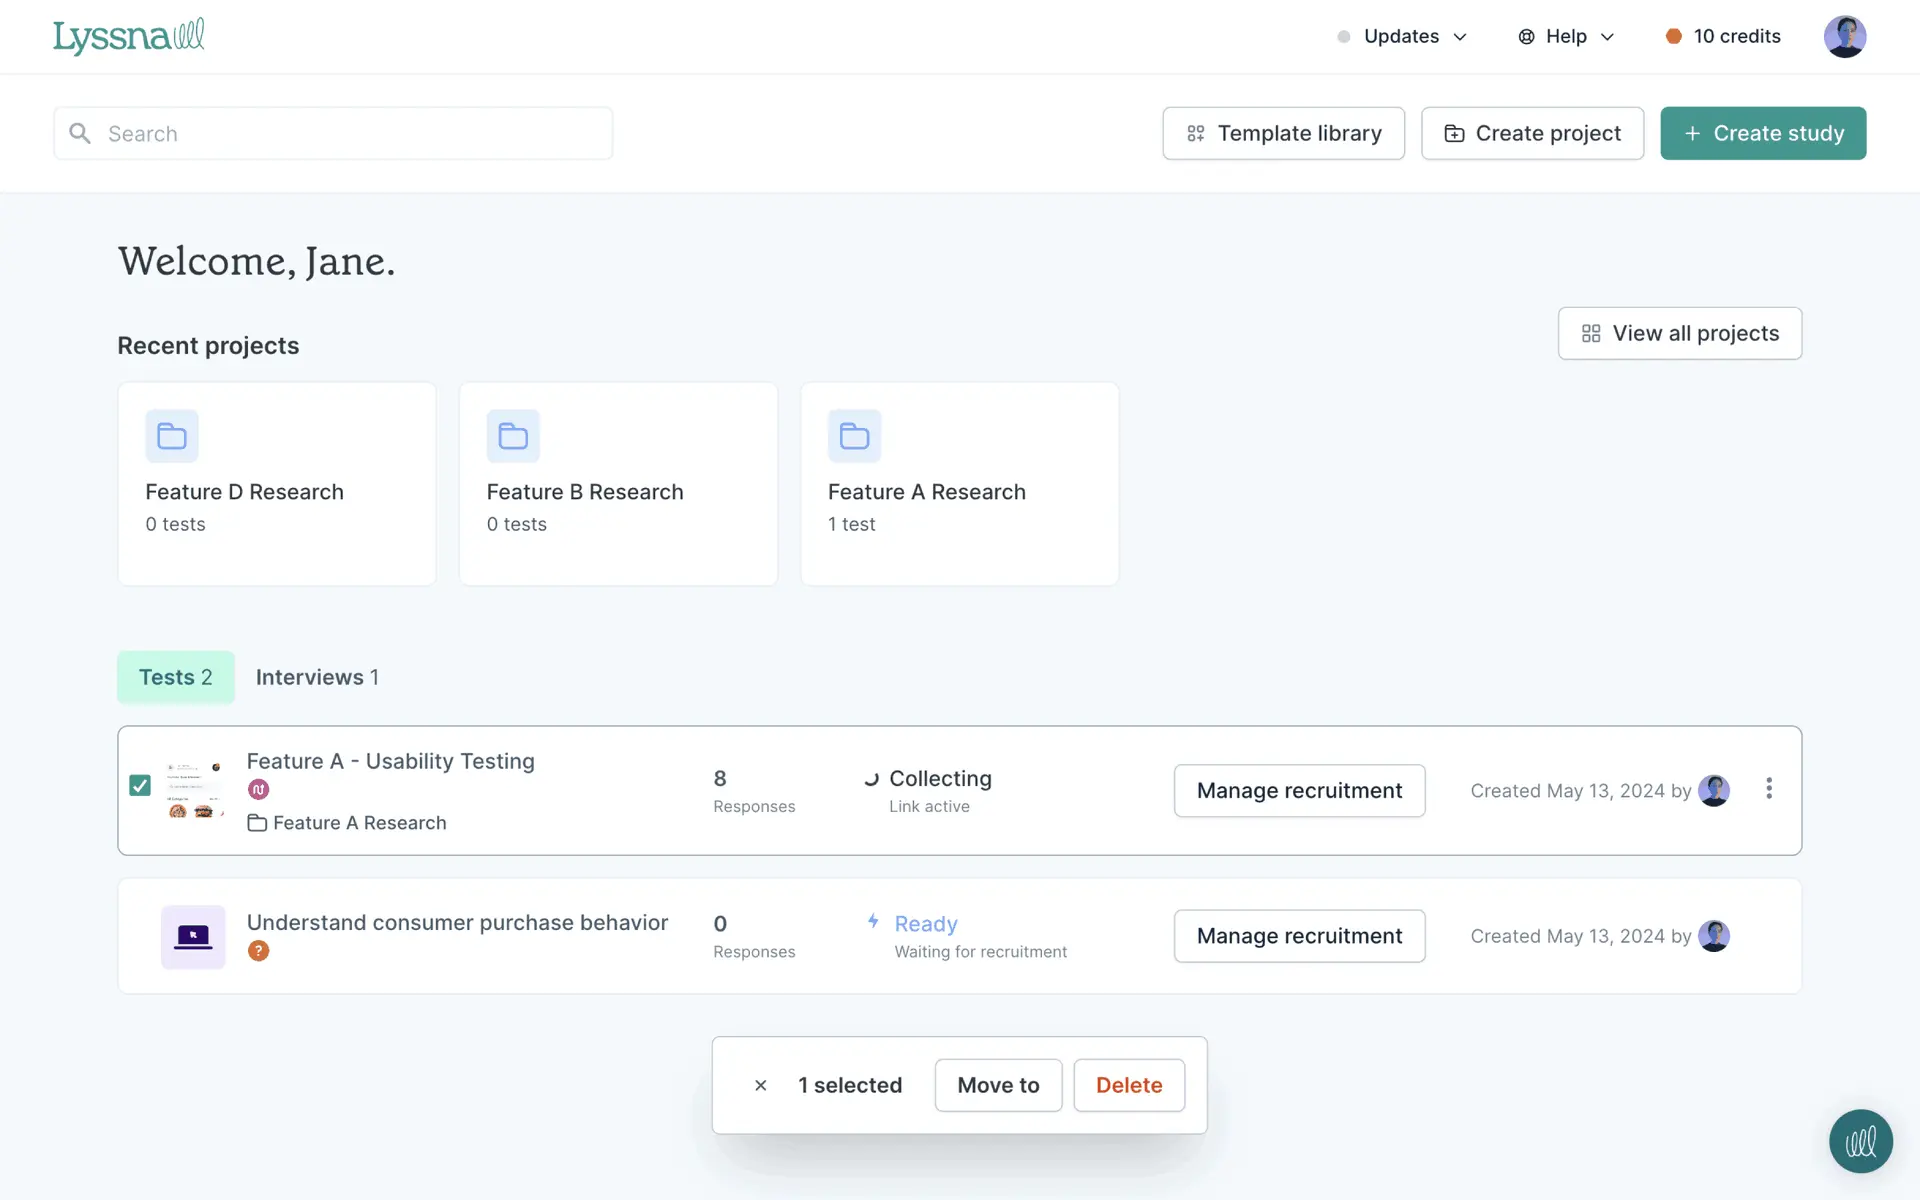This screenshot has height=1200, width=1920.
Task: Switch to the Interviews tab
Action: pos(317,677)
